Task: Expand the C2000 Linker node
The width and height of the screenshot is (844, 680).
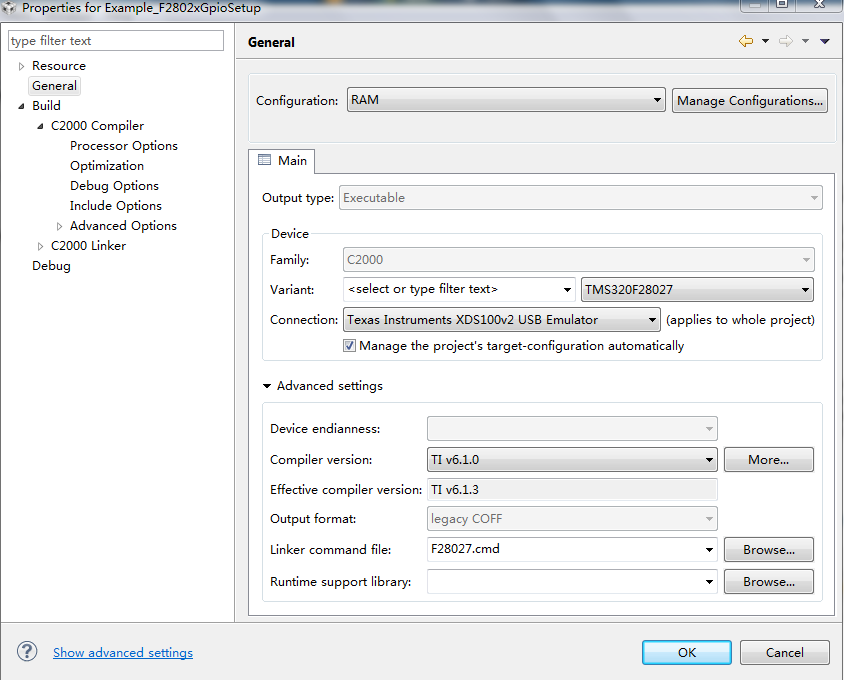Action: tap(40, 246)
